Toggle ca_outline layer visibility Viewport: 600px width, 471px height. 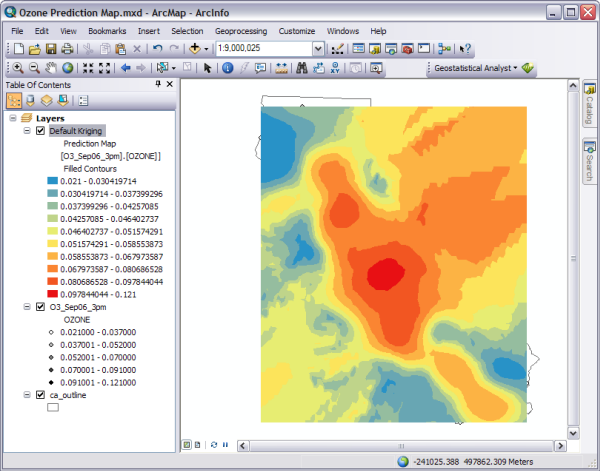click(x=40, y=395)
